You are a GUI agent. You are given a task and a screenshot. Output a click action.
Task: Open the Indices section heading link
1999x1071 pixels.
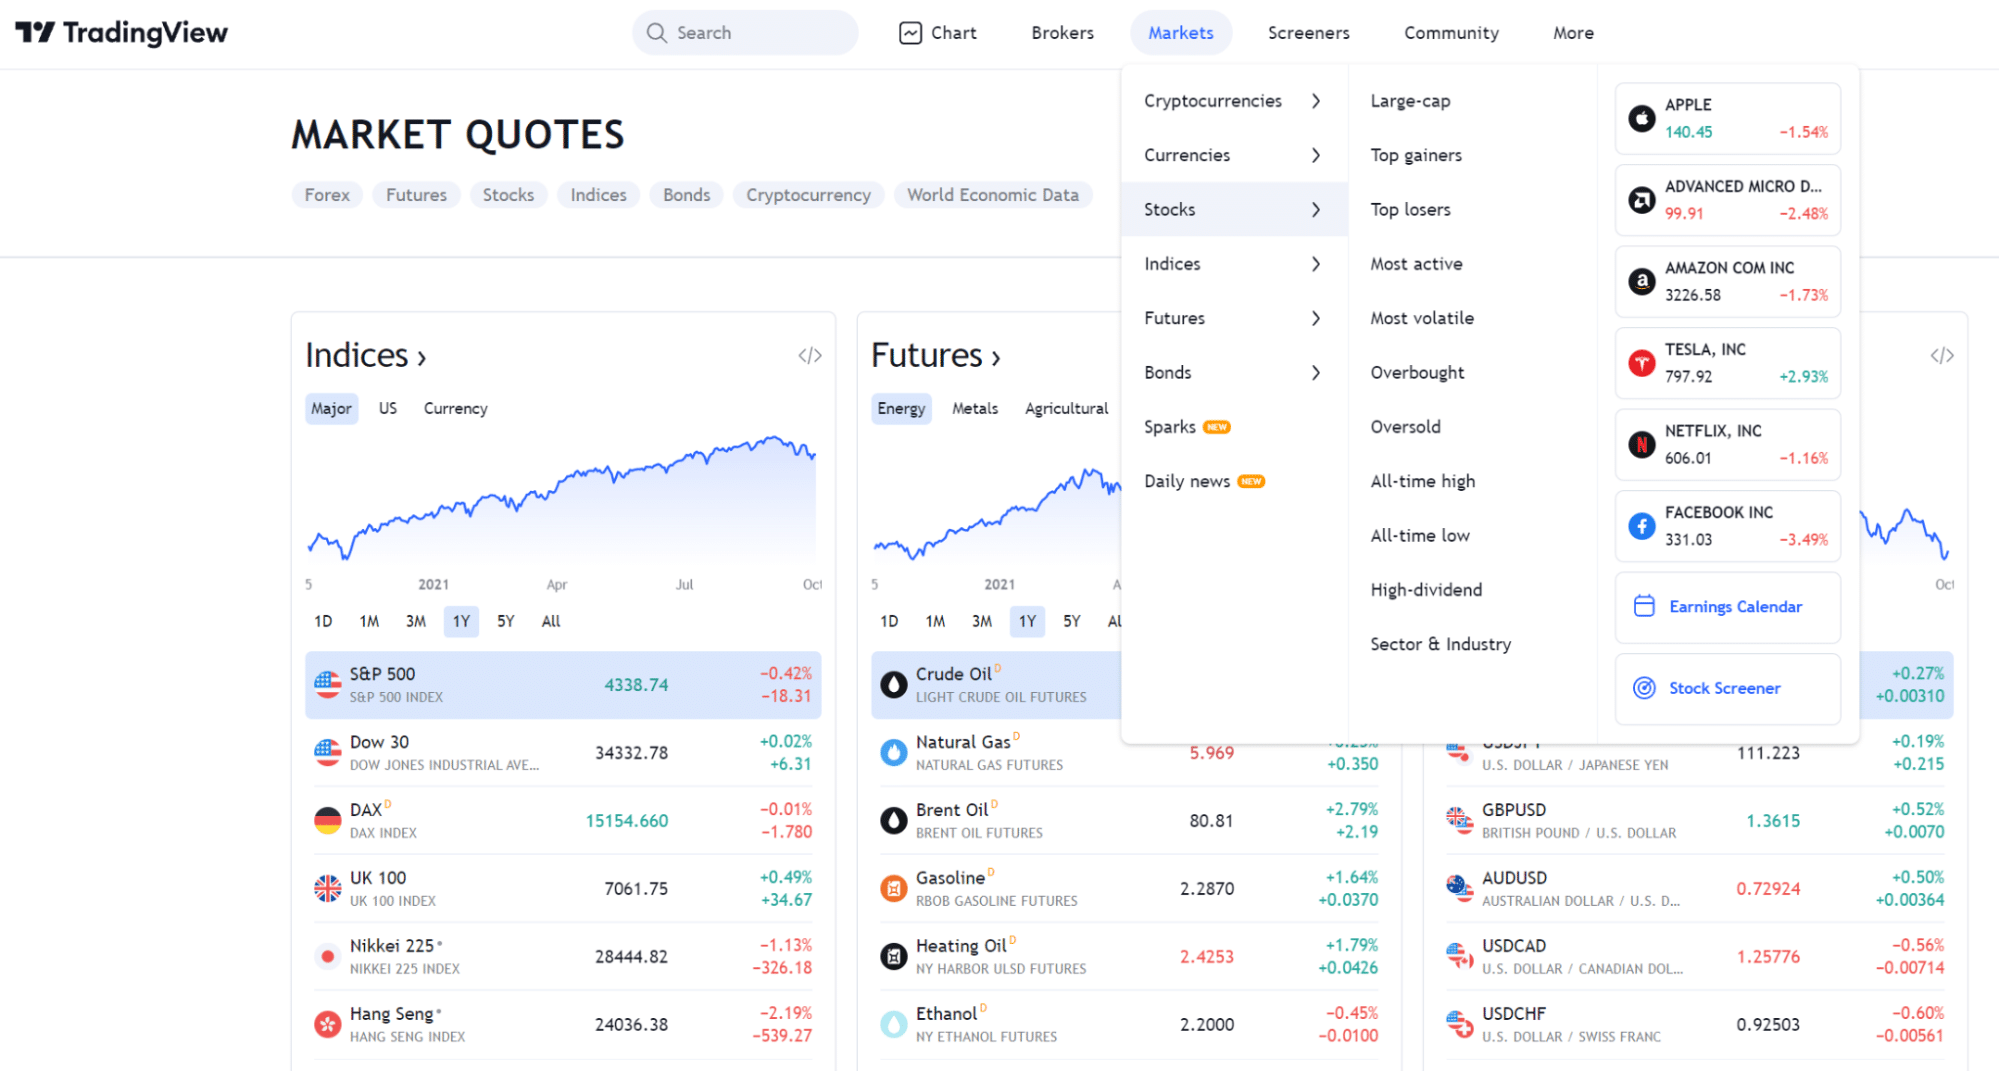point(366,356)
